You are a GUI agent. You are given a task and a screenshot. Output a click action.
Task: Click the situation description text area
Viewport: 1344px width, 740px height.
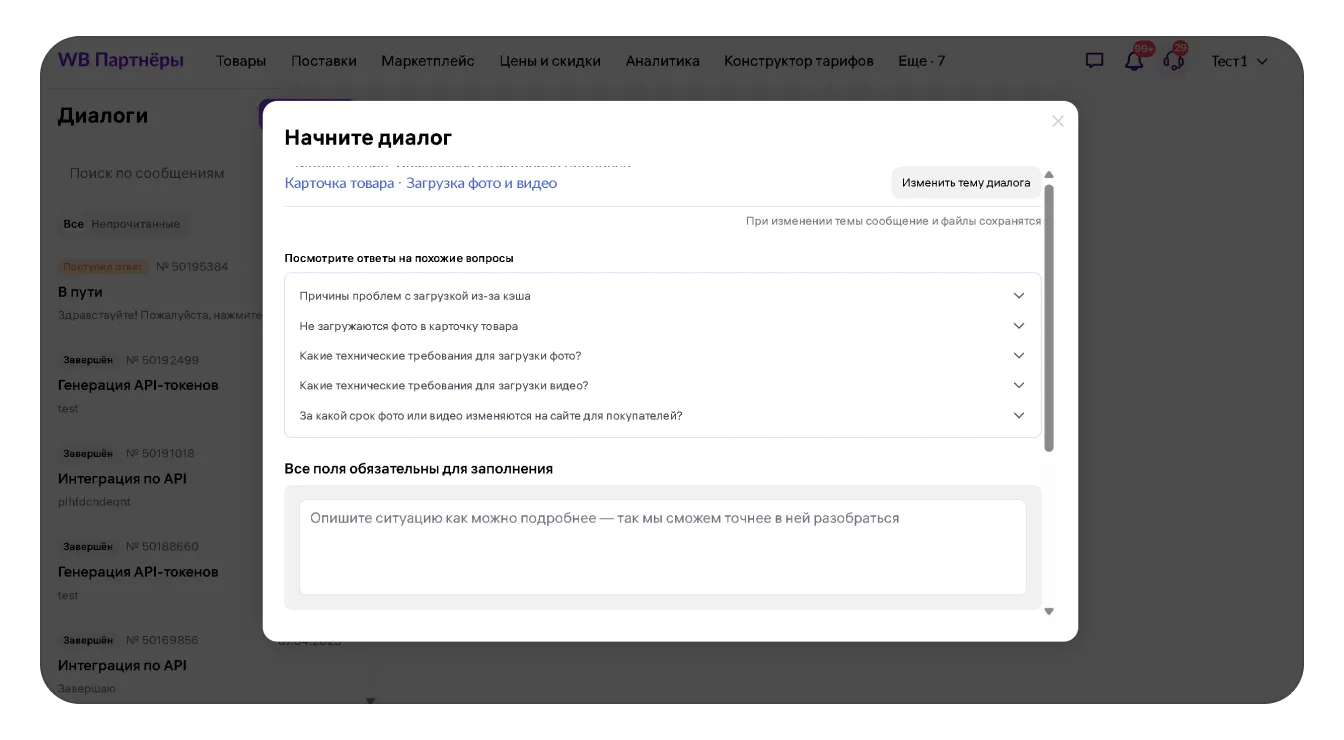click(x=662, y=547)
